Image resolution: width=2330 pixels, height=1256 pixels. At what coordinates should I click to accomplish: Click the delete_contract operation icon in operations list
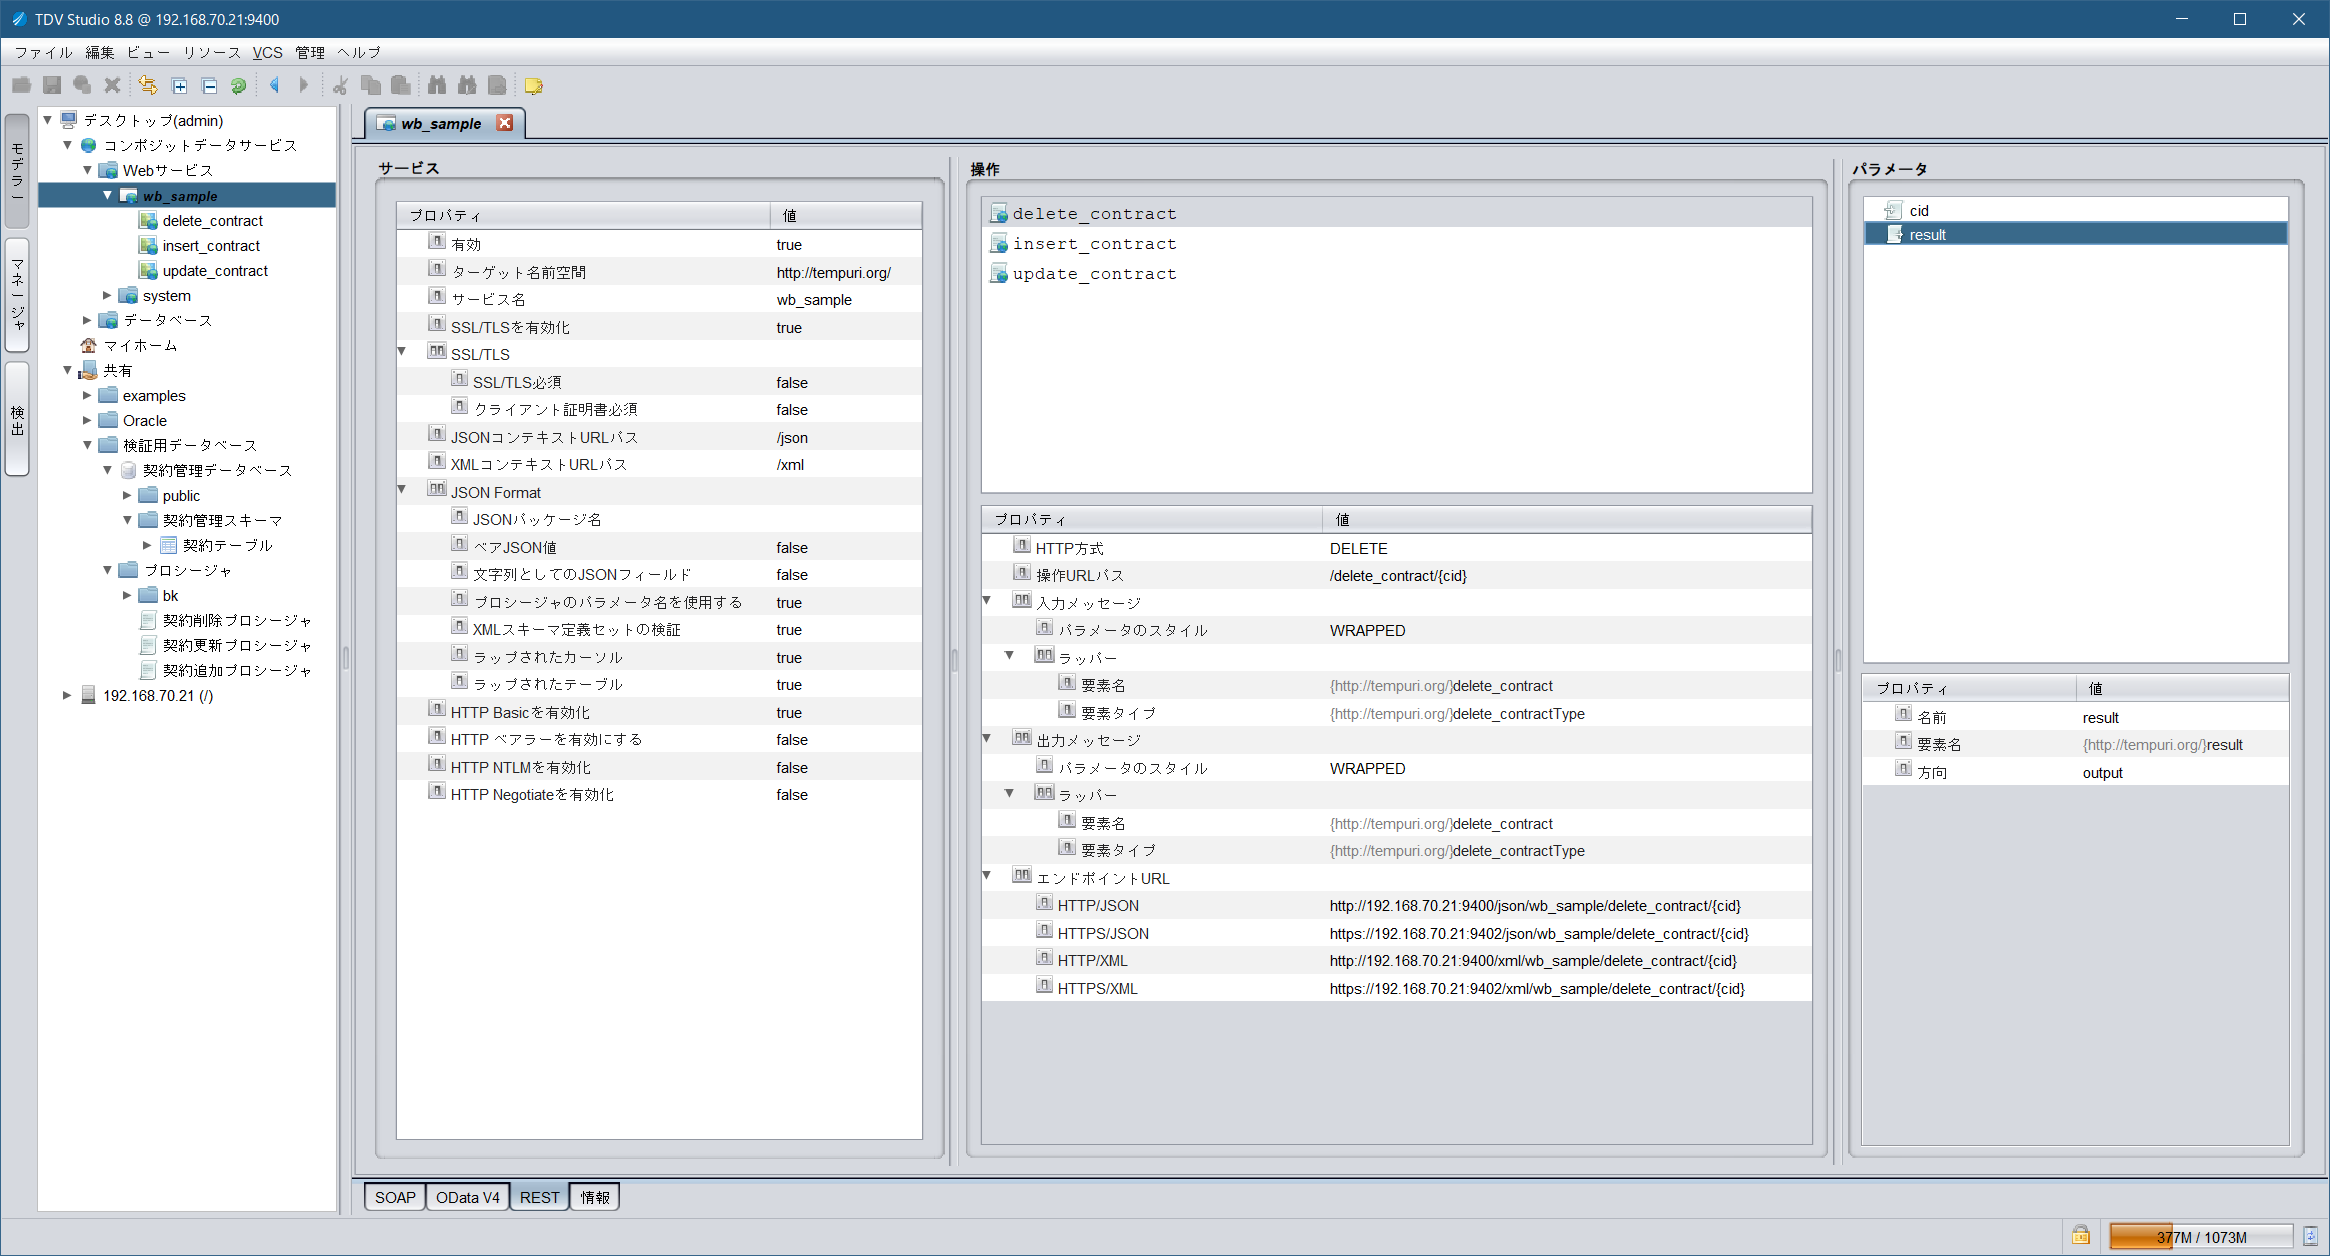coord(999,214)
